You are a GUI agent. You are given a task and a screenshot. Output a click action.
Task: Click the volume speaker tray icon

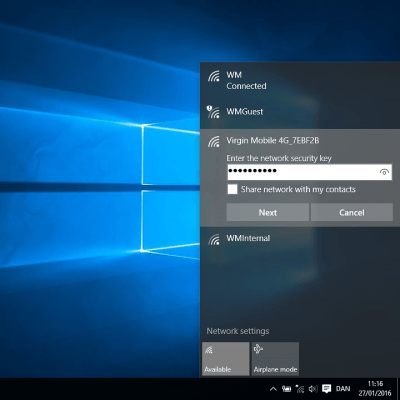click(x=313, y=389)
